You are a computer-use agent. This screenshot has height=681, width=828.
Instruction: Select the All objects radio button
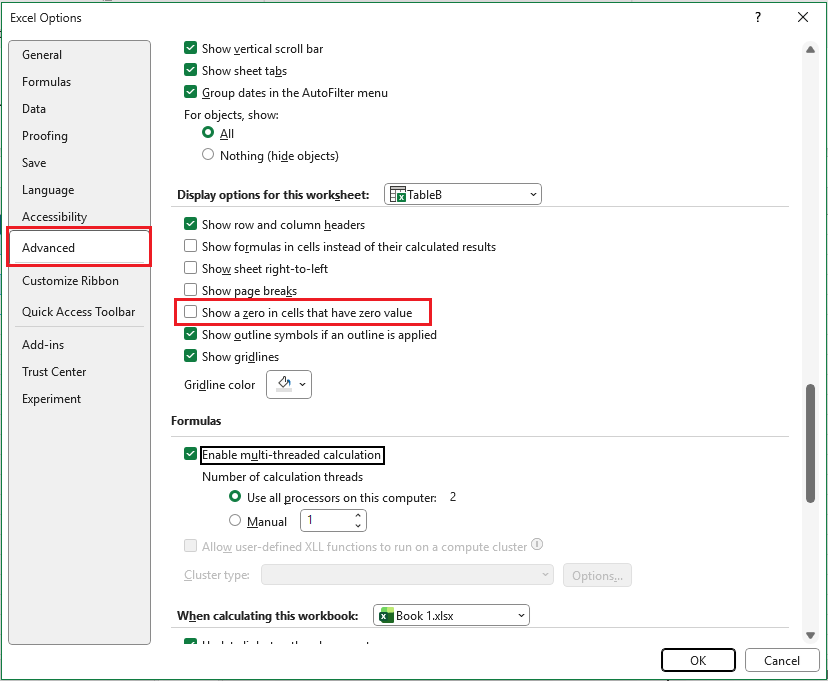tap(208, 133)
